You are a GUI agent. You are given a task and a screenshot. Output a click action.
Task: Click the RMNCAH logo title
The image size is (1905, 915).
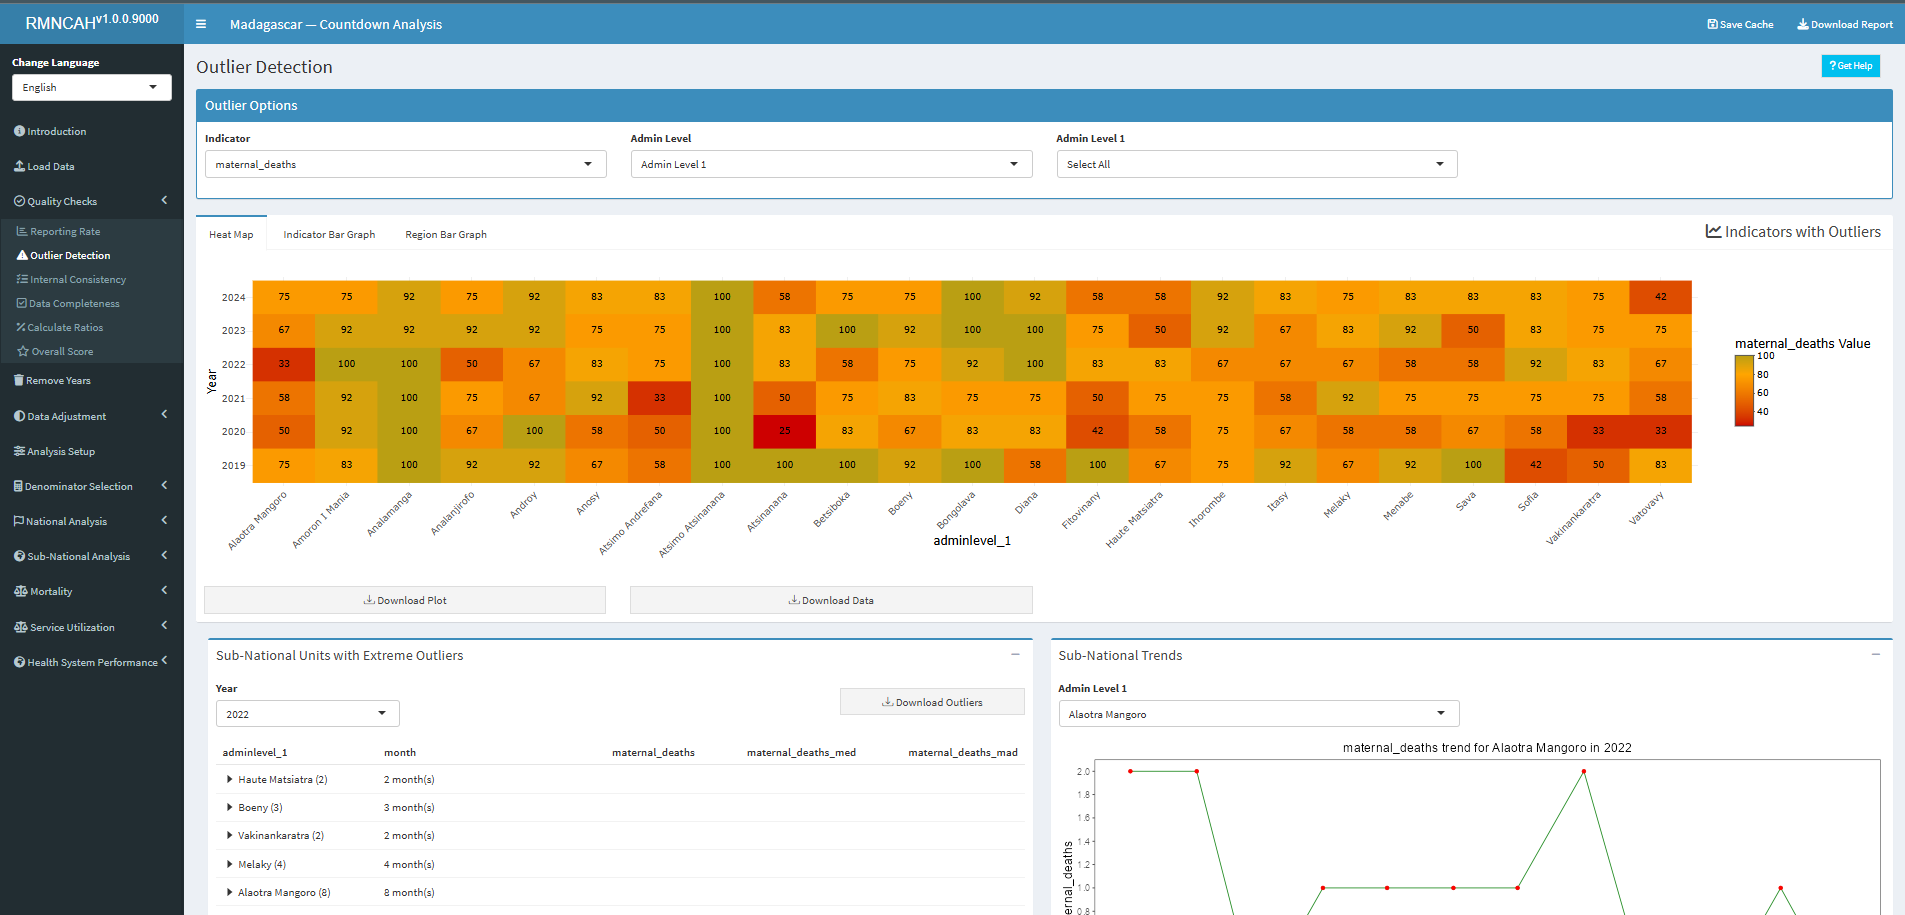coord(92,21)
